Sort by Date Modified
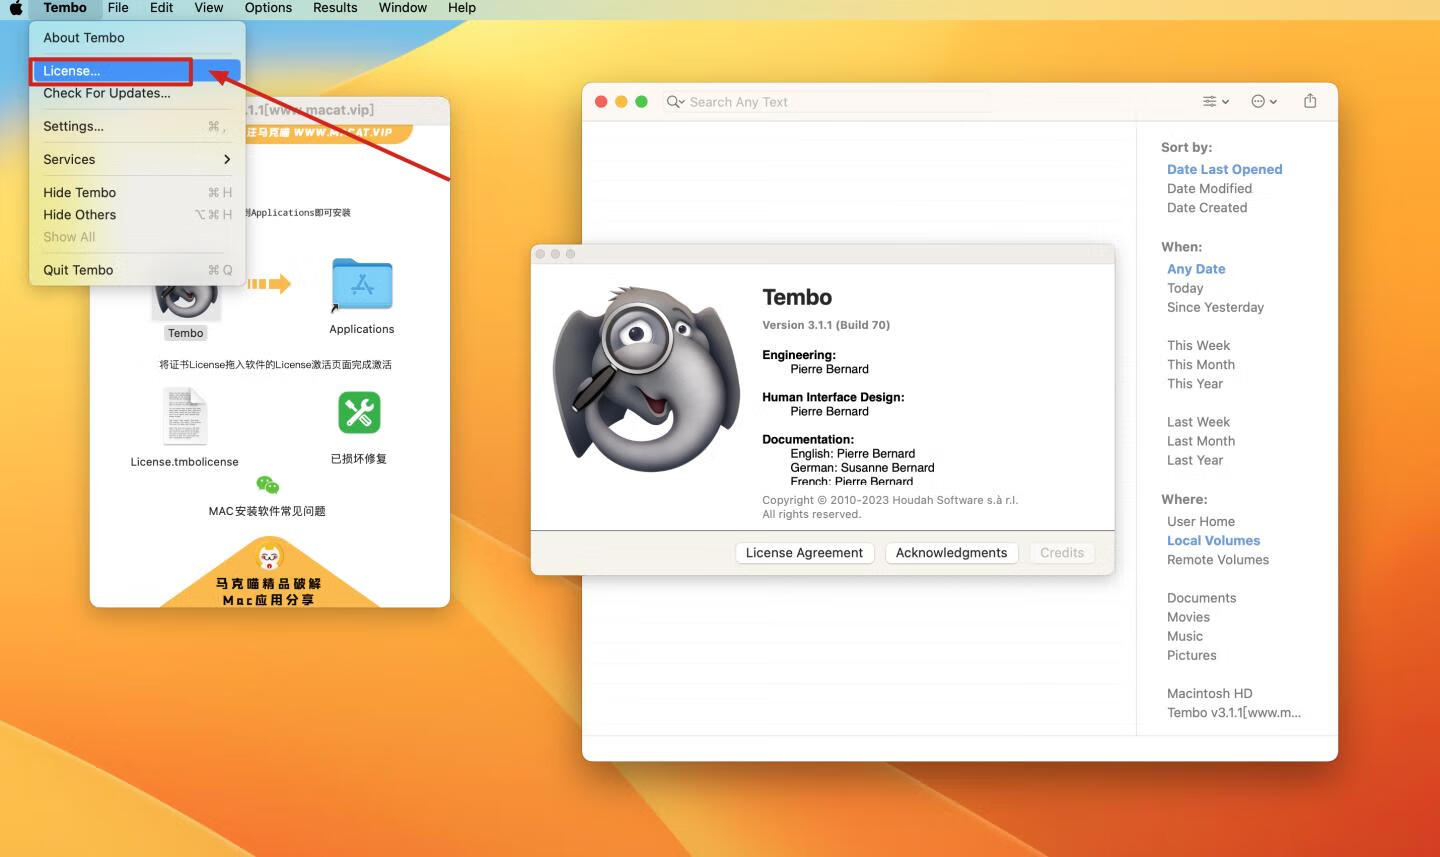This screenshot has height=857, width=1440. coord(1209,189)
